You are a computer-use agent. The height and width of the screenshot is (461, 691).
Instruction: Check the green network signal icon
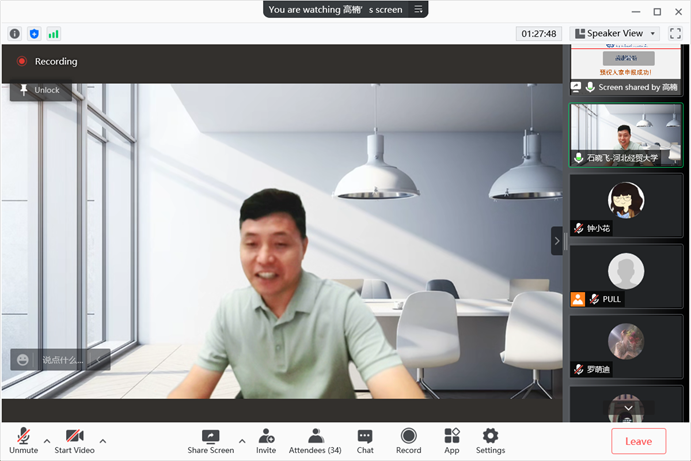53,33
